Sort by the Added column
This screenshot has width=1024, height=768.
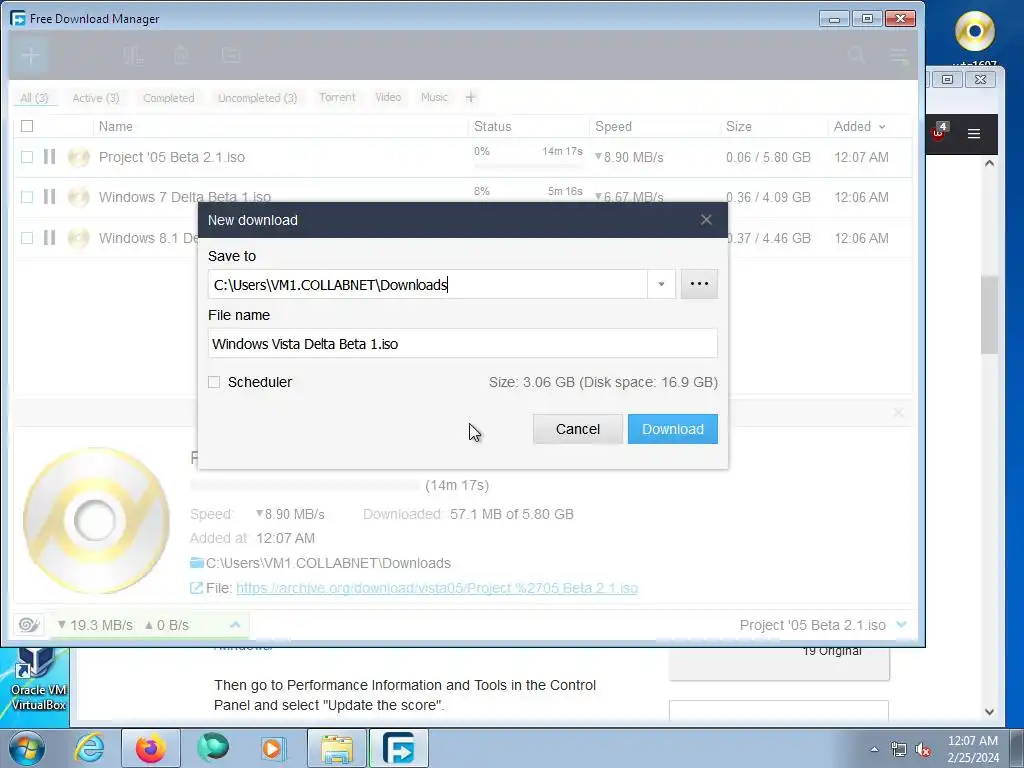[x=859, y=126]
